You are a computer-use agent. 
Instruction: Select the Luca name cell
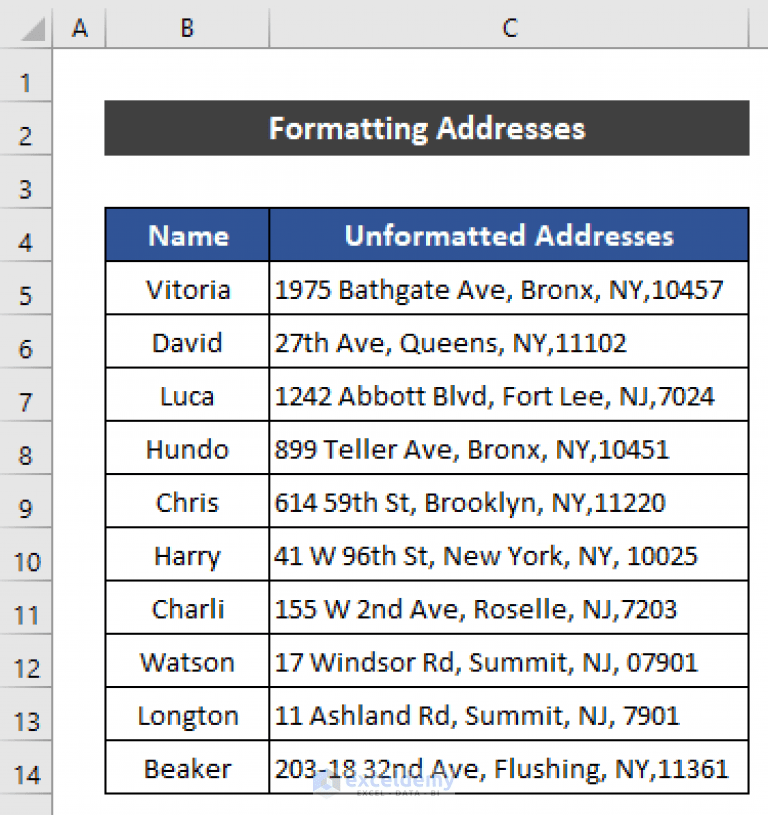pos(186,395)
